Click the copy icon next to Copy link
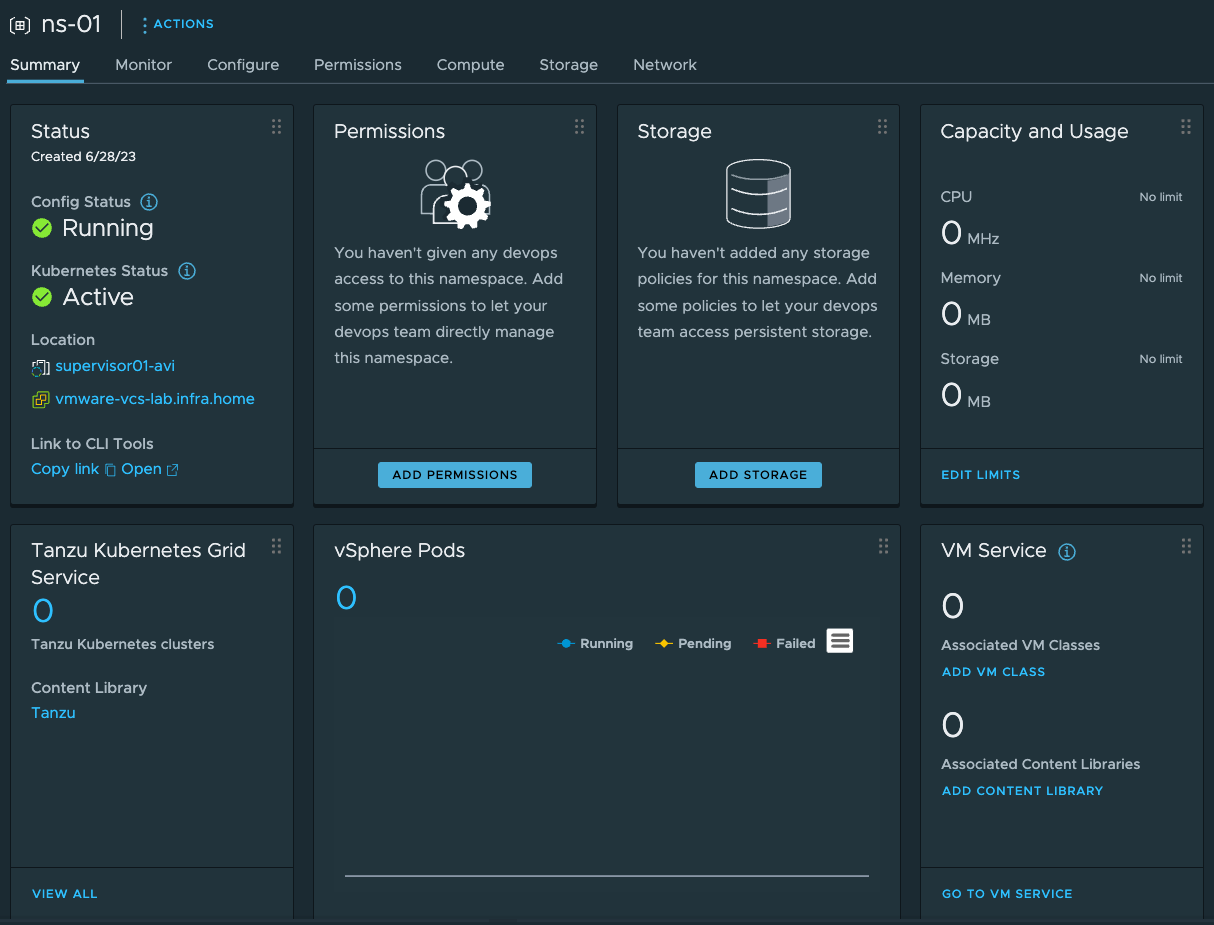 pyautogui.click(x=108, y=469)
